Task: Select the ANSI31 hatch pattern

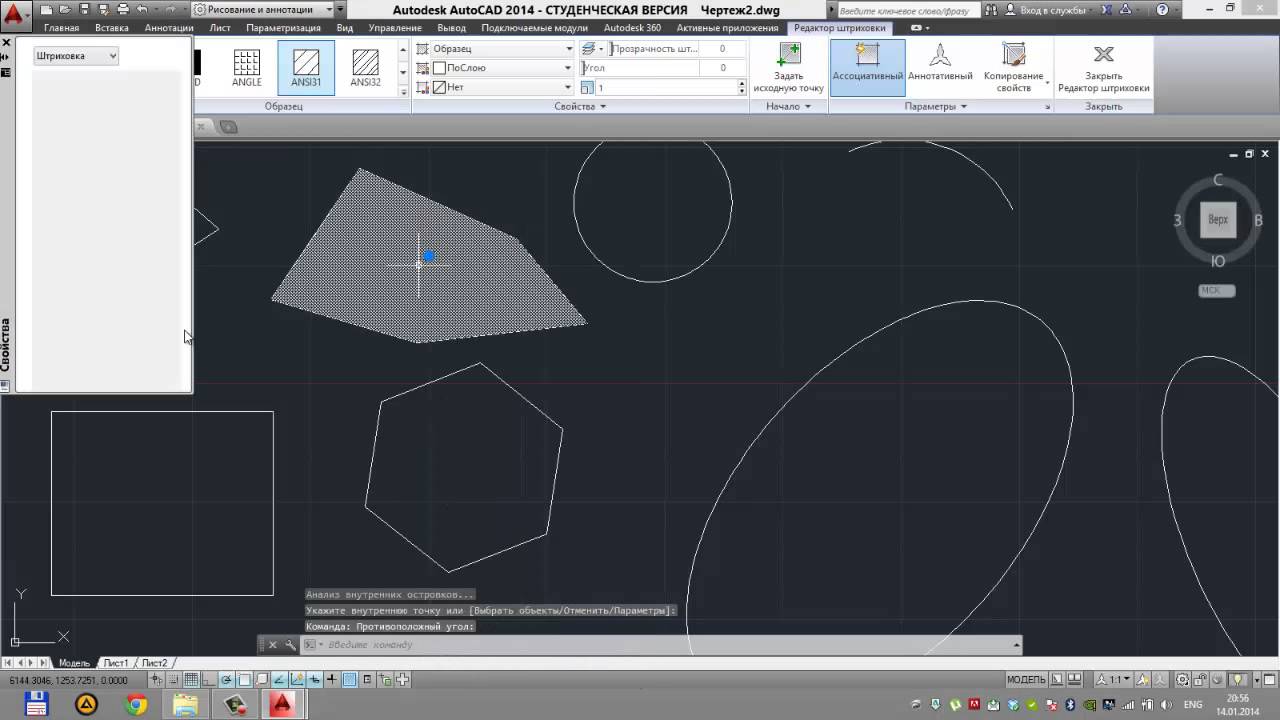Action: [x=306, y=67]
